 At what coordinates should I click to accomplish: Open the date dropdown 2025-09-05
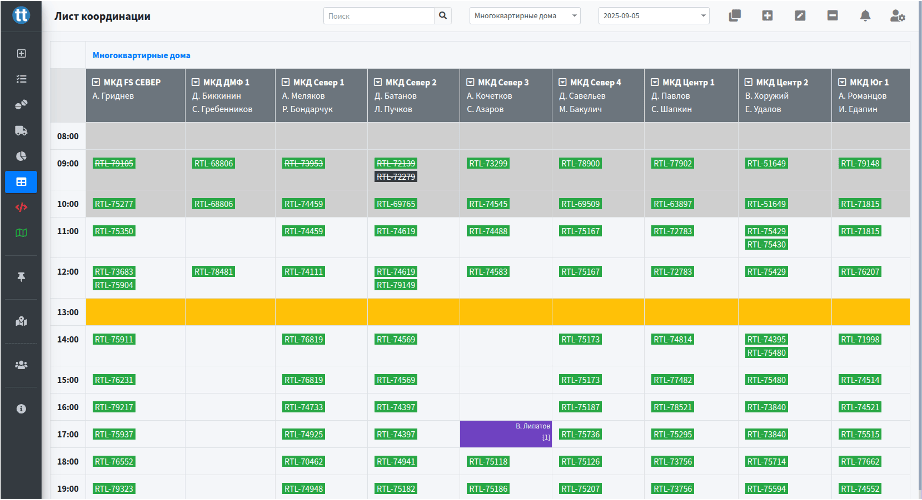653,16
